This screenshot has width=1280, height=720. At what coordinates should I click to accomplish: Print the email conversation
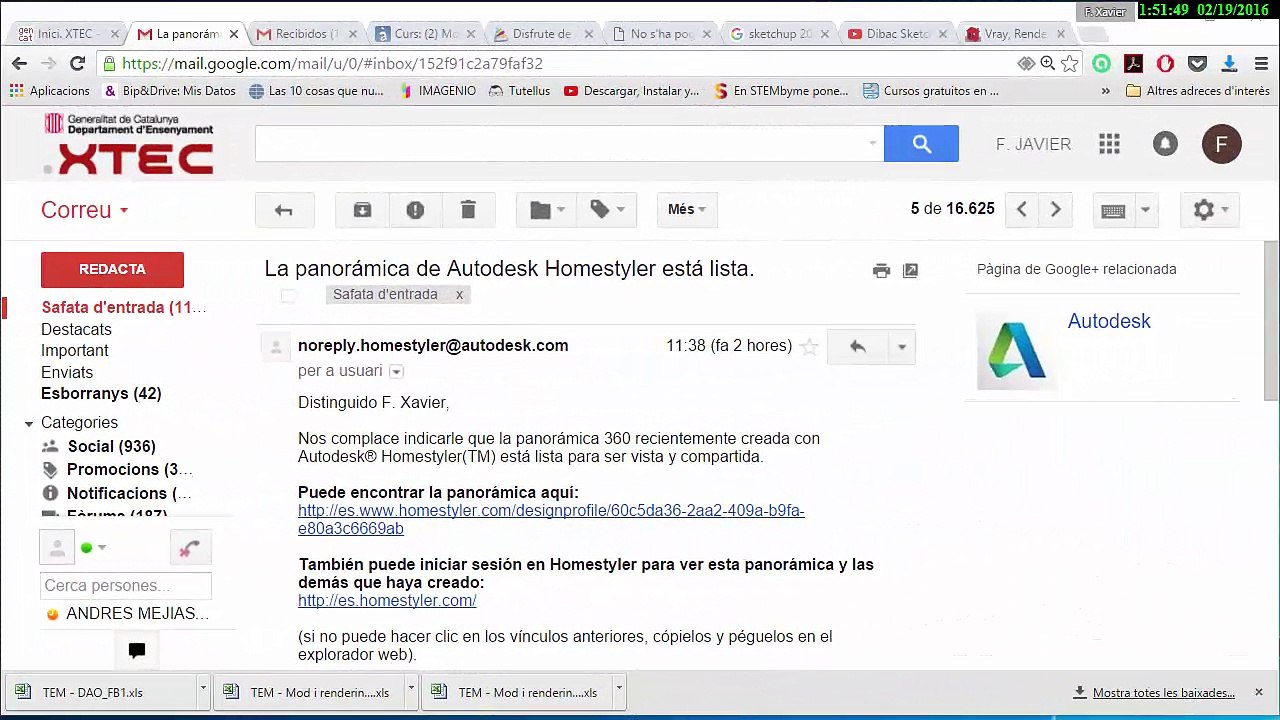pos(881,270)
